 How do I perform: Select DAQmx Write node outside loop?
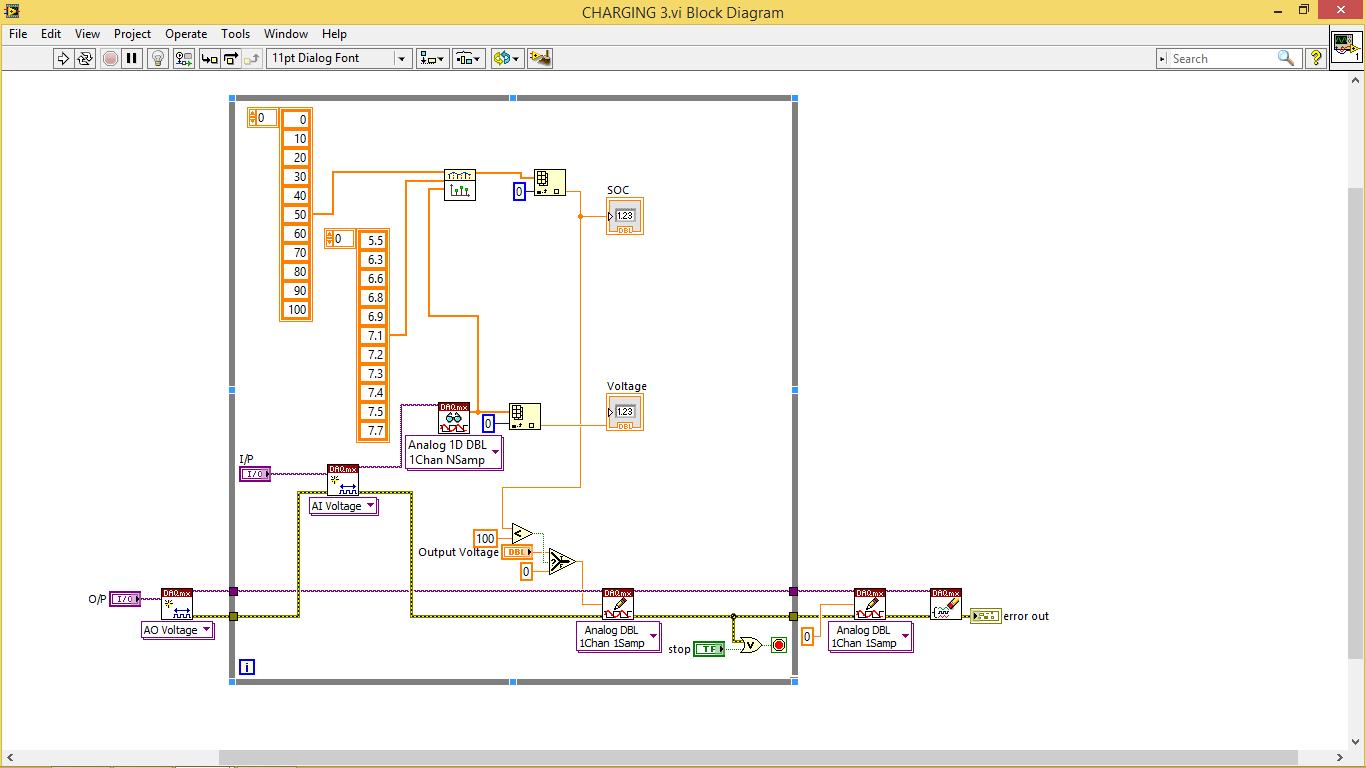[x=870, y=604]
